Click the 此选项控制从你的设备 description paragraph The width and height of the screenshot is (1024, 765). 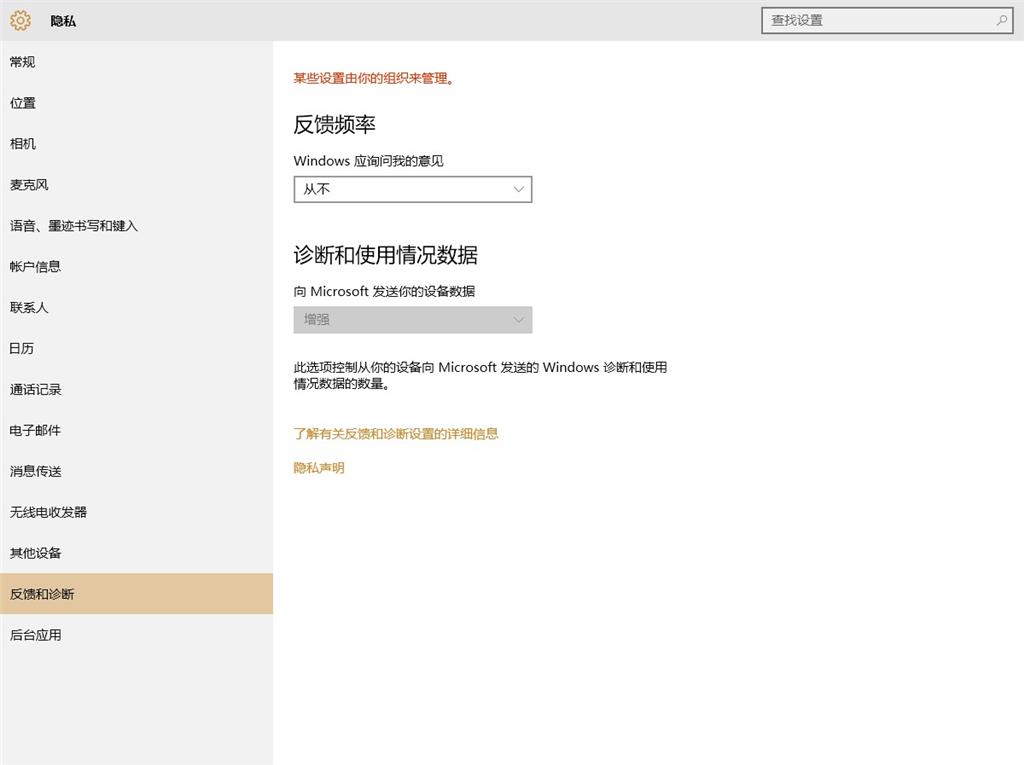click(480, 376)
